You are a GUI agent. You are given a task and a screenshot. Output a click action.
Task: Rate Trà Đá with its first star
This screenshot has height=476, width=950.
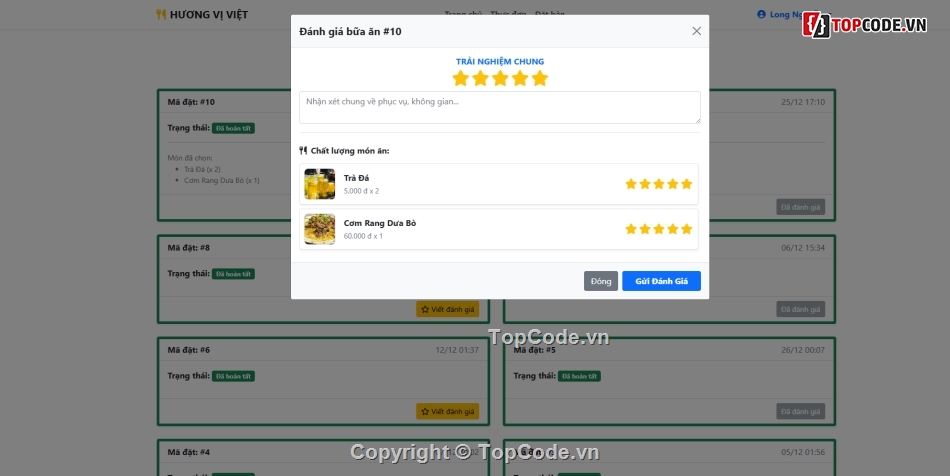pos(631,183)
